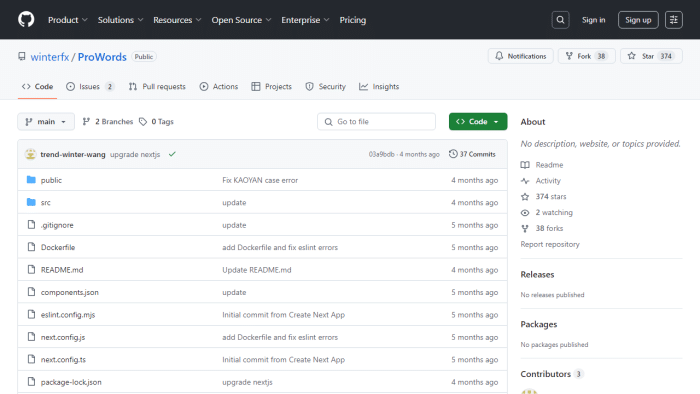Star the ProWords repository
Screen dimensions: 700x394
(651, 56)
